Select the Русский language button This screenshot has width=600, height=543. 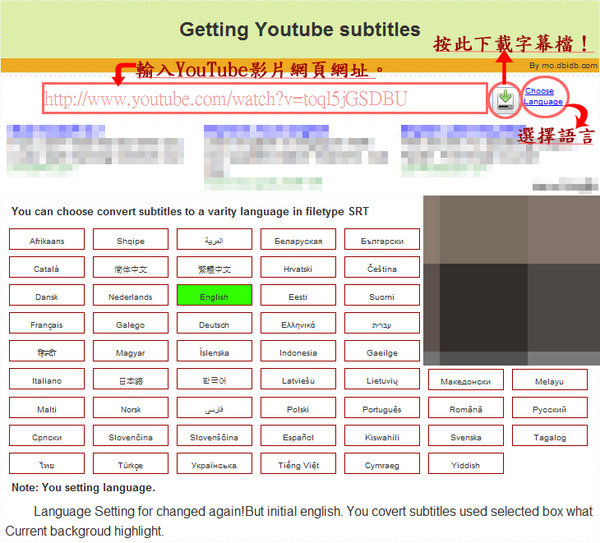pos(549,408)
